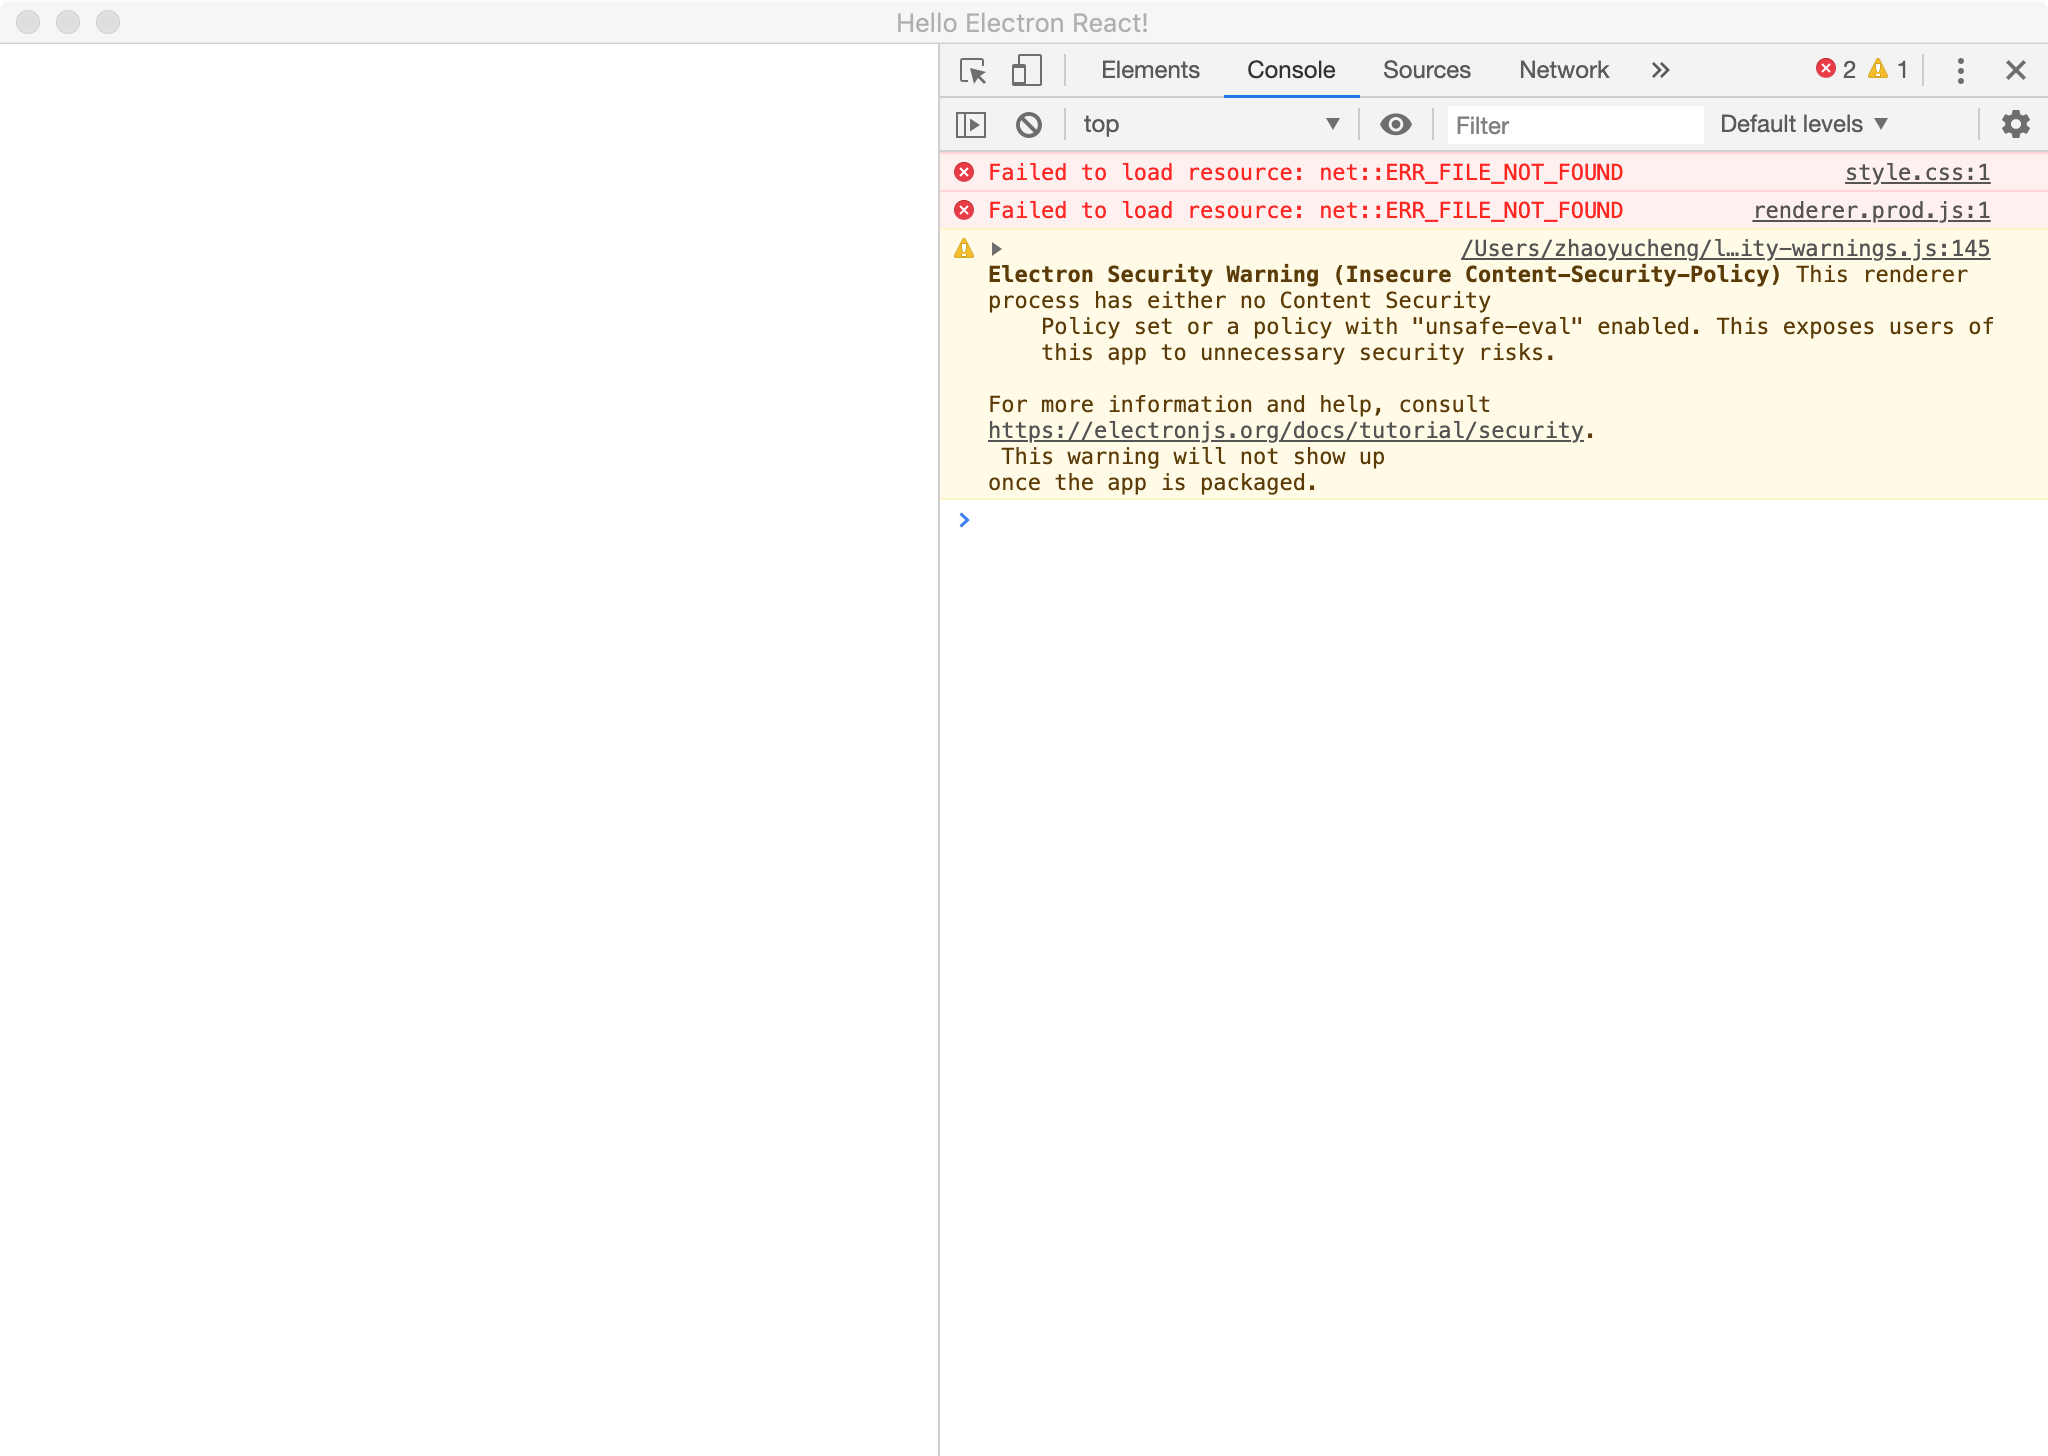Click the Filter text input field
The width and height of the screenshot is (2048, 1456).
(x=1575, y=124)
